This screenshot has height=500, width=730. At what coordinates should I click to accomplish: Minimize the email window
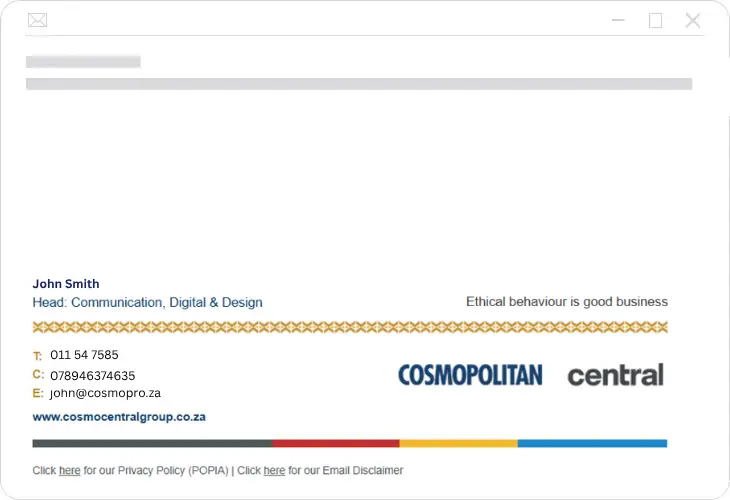(619, 20)
